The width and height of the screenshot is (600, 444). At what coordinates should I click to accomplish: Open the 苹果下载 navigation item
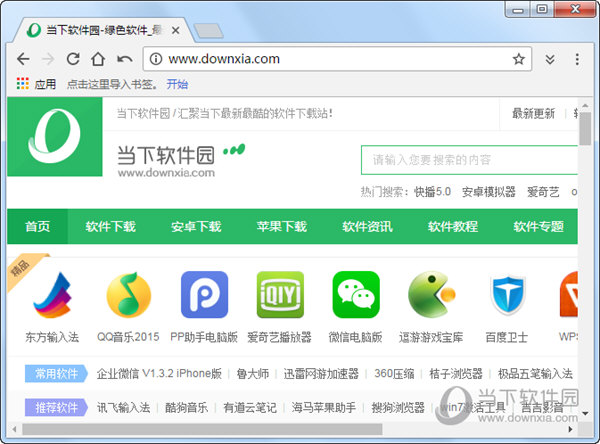[x=282, y=227]
